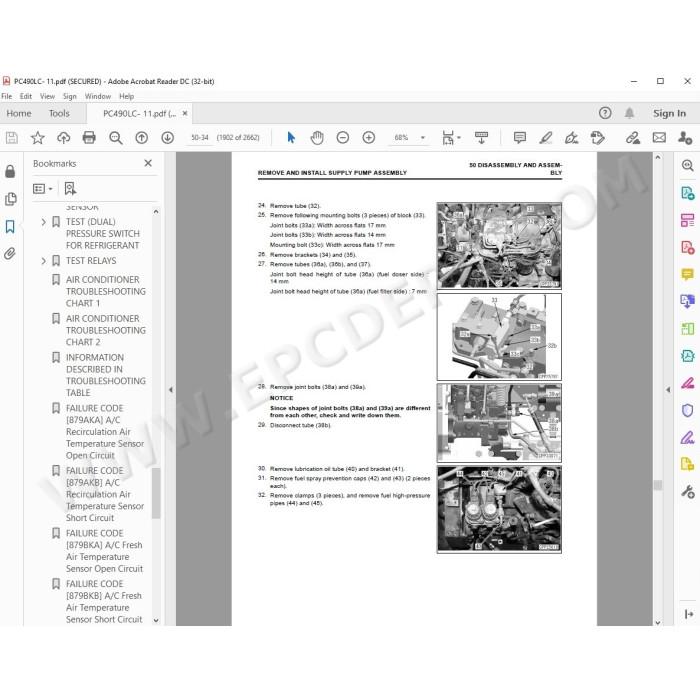Click the Sign In button
Image resolution: width=700 pixels, height=700 pixels.
pos(669,113)
